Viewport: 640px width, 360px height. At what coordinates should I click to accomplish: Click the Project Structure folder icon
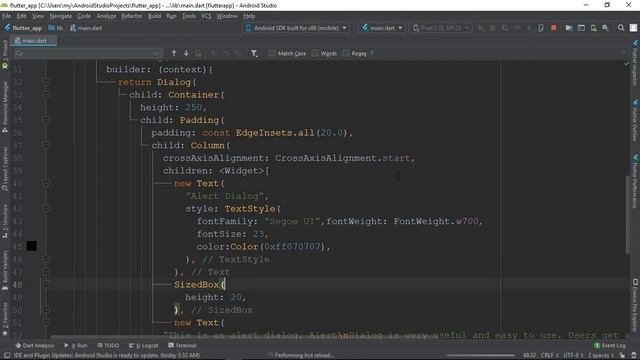[569, 28]
